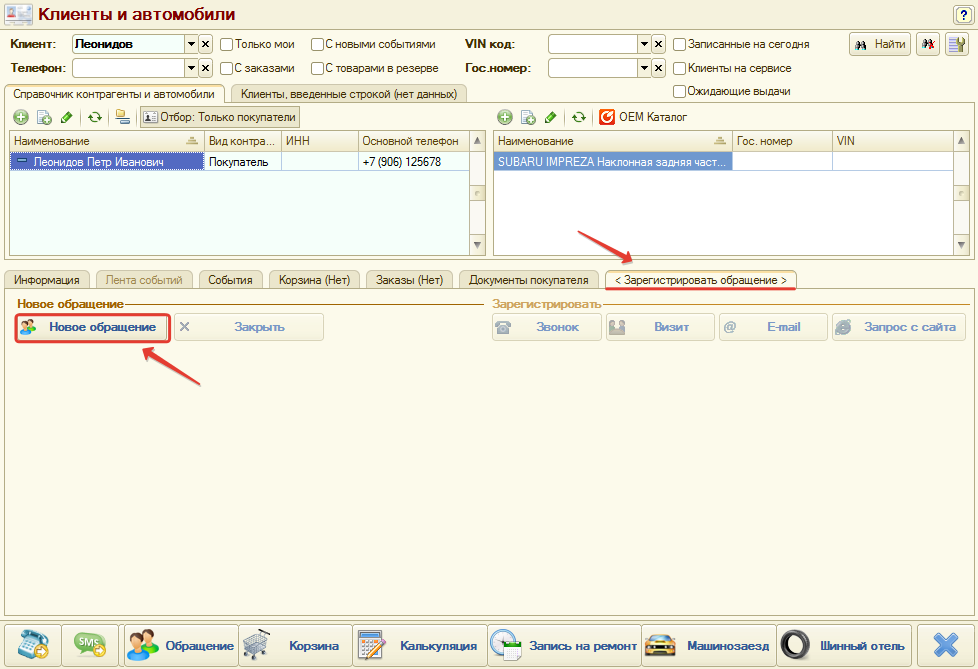Copy the selected contractor using the copy icon
The image size is (978, 669).
pyautogui.click(x=44, y=117)
